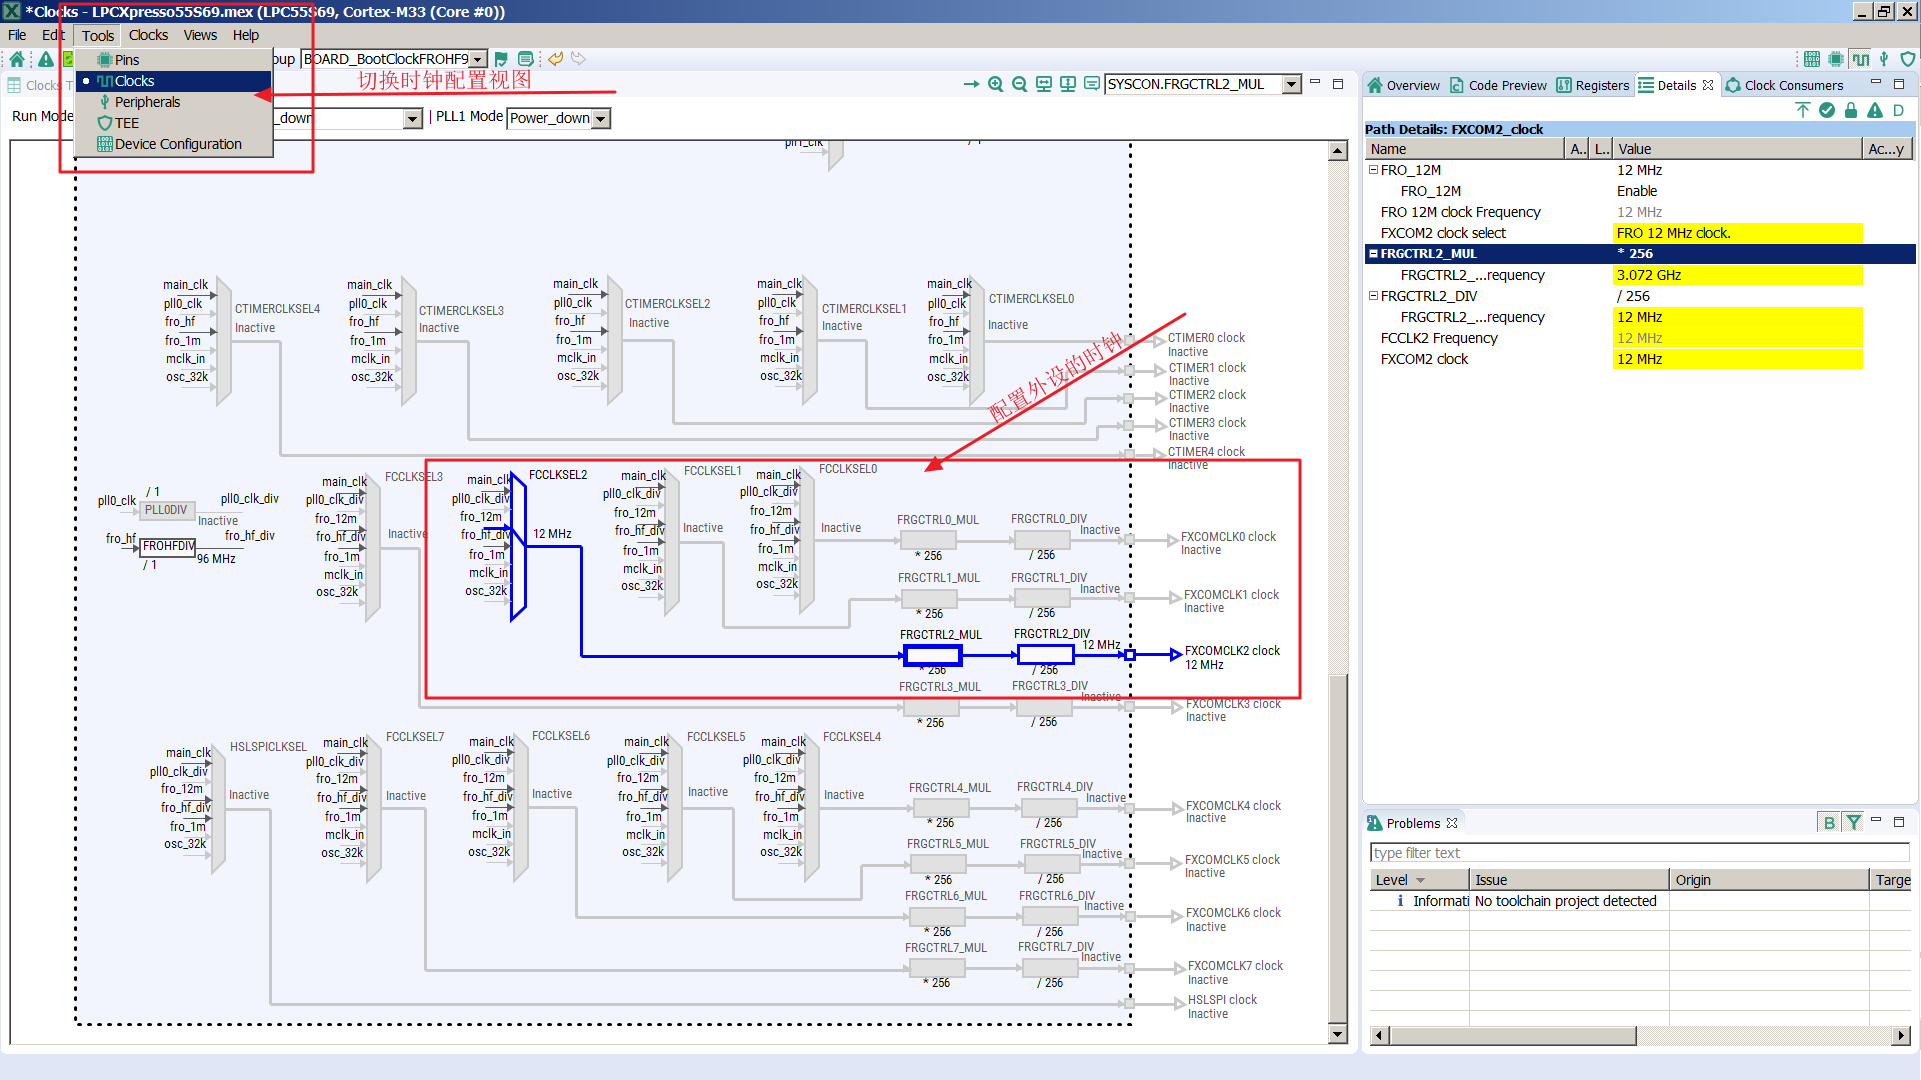1921x1080 pixels.
Task: Click the TEE shield icon top-right
Action: [1908, 59]
